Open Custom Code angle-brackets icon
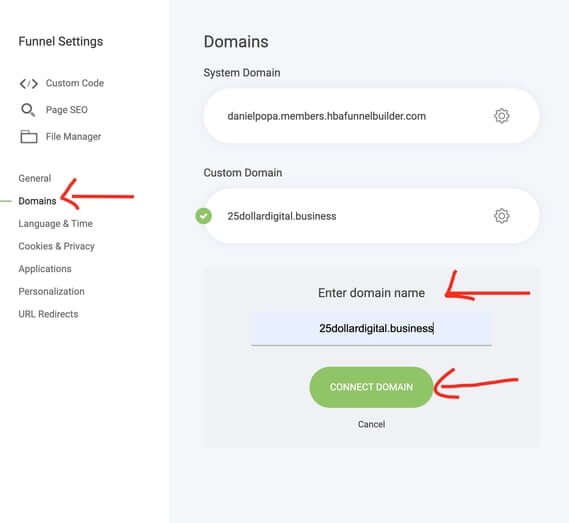 (x=28, y=83)
